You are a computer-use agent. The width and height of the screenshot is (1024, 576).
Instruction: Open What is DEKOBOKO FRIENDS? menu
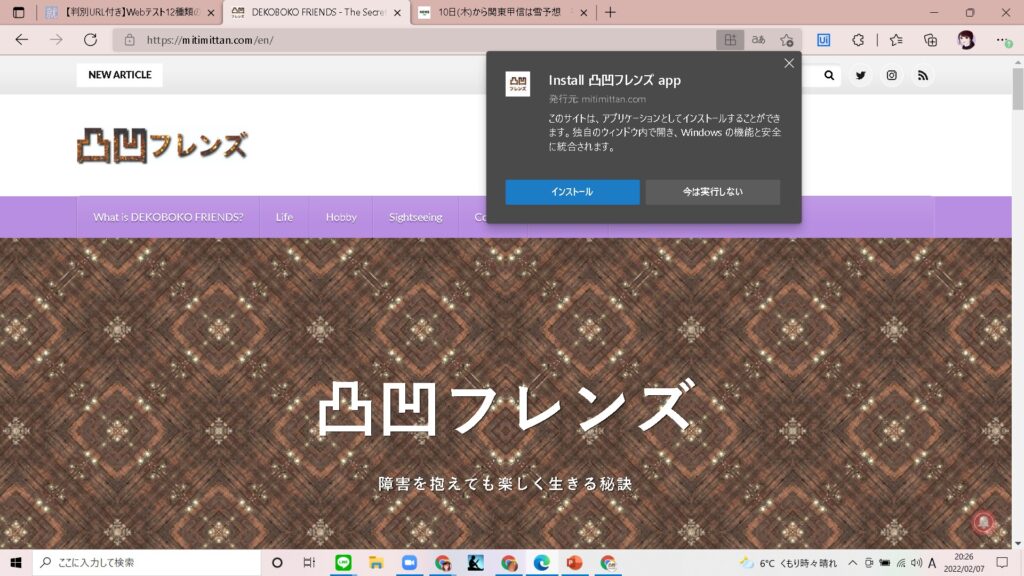[x=168, y=217]
